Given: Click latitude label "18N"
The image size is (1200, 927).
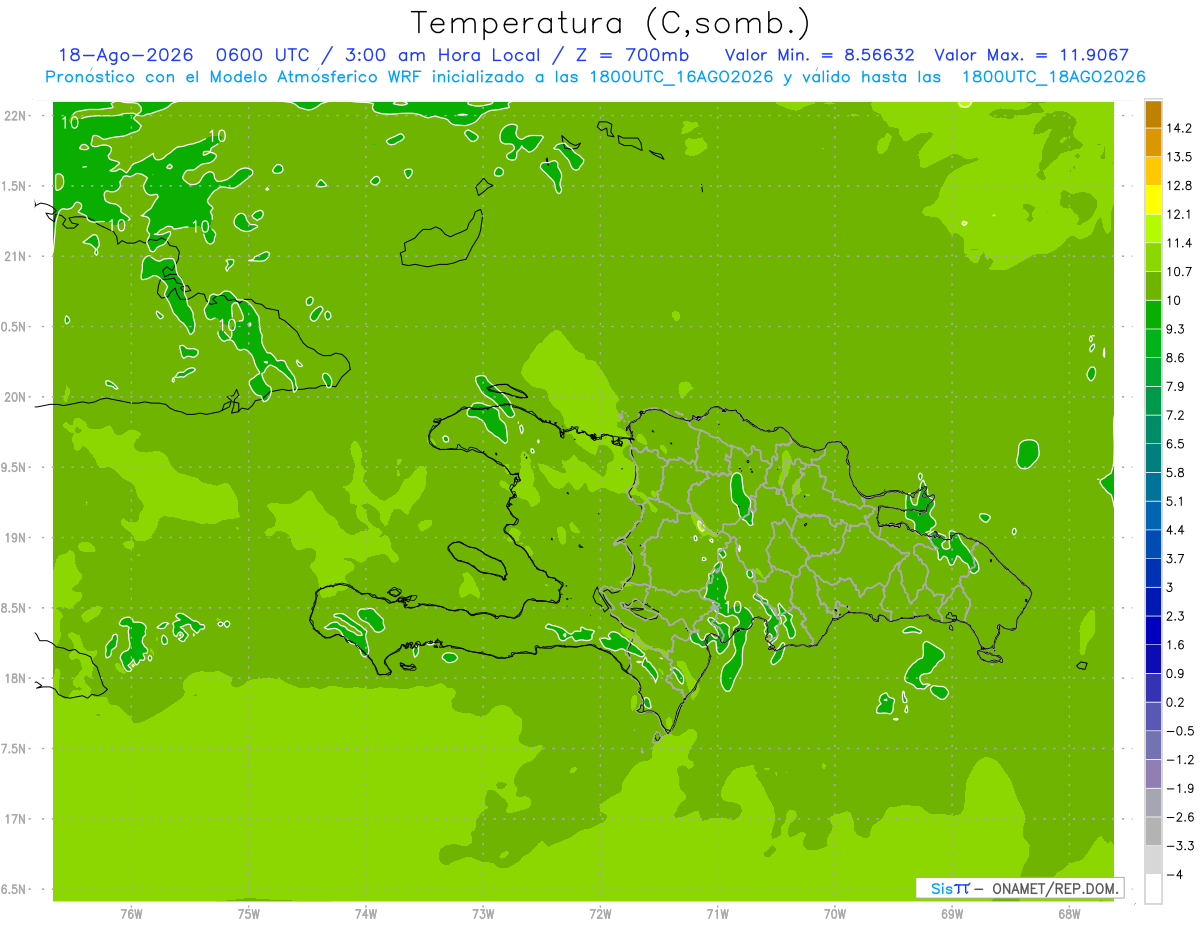Looking at the screenshot, I should pyautogui.click(x=15, y=679).
